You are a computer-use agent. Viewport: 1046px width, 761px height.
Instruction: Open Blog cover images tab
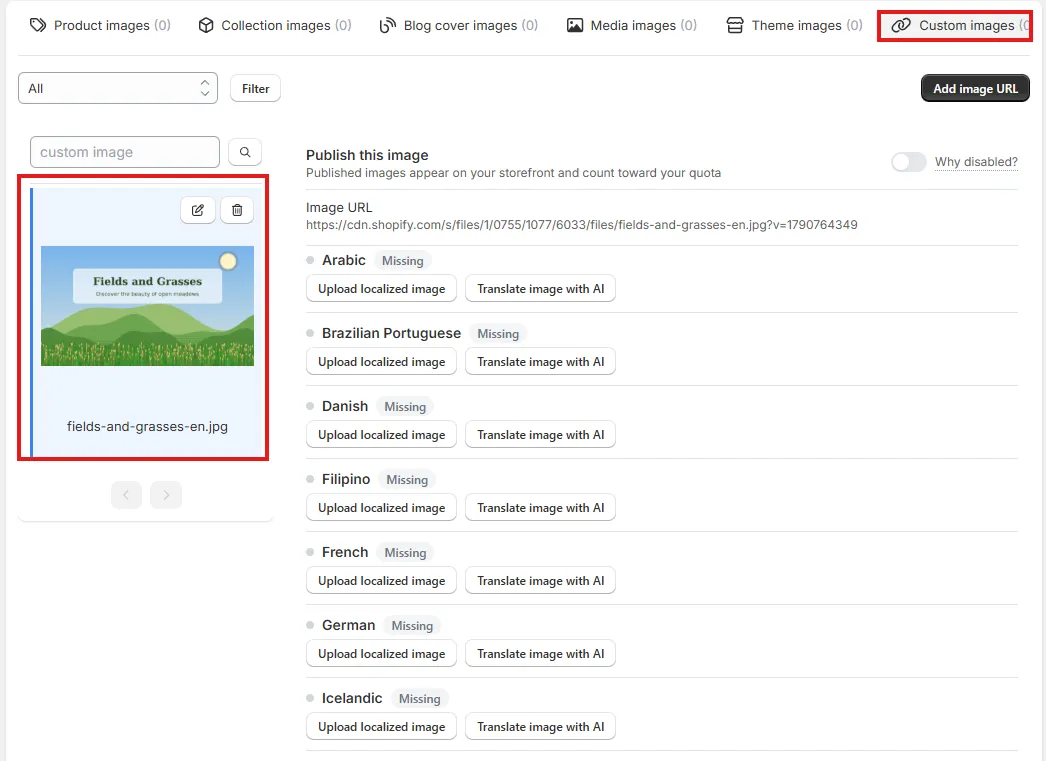point(458,25)
